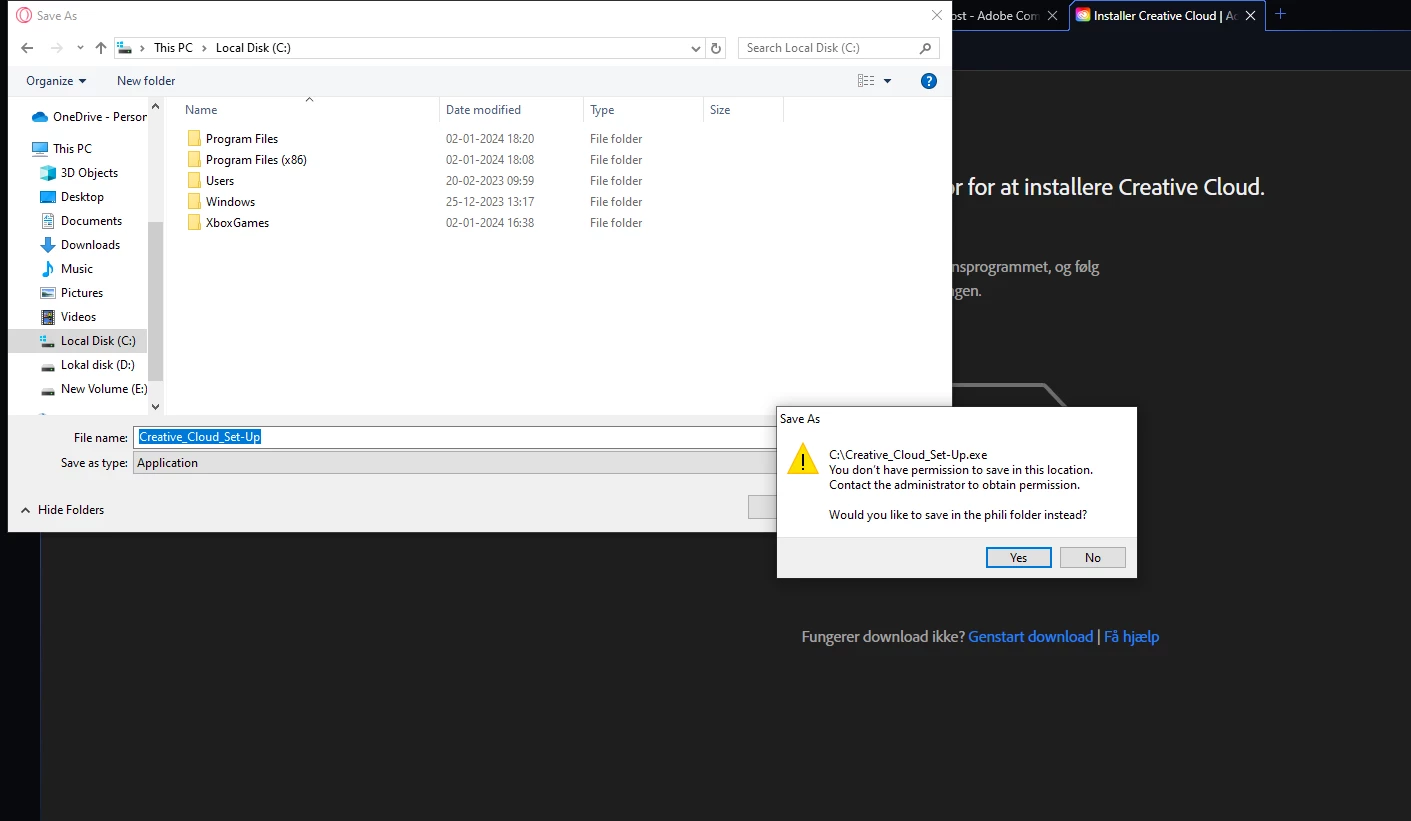Click the yellow warning triangle icon
Viewport: 1411px width, 821px height.
803,459
